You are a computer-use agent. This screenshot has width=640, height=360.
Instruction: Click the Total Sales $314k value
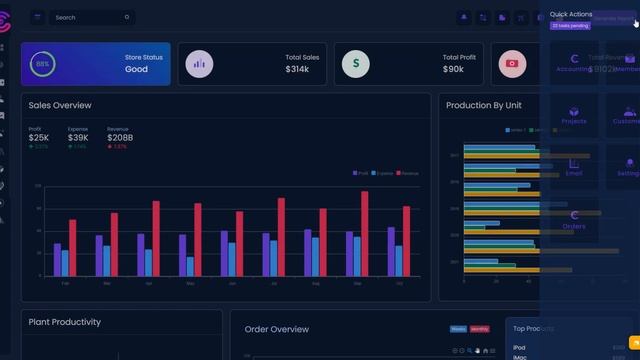coord(297,69)
